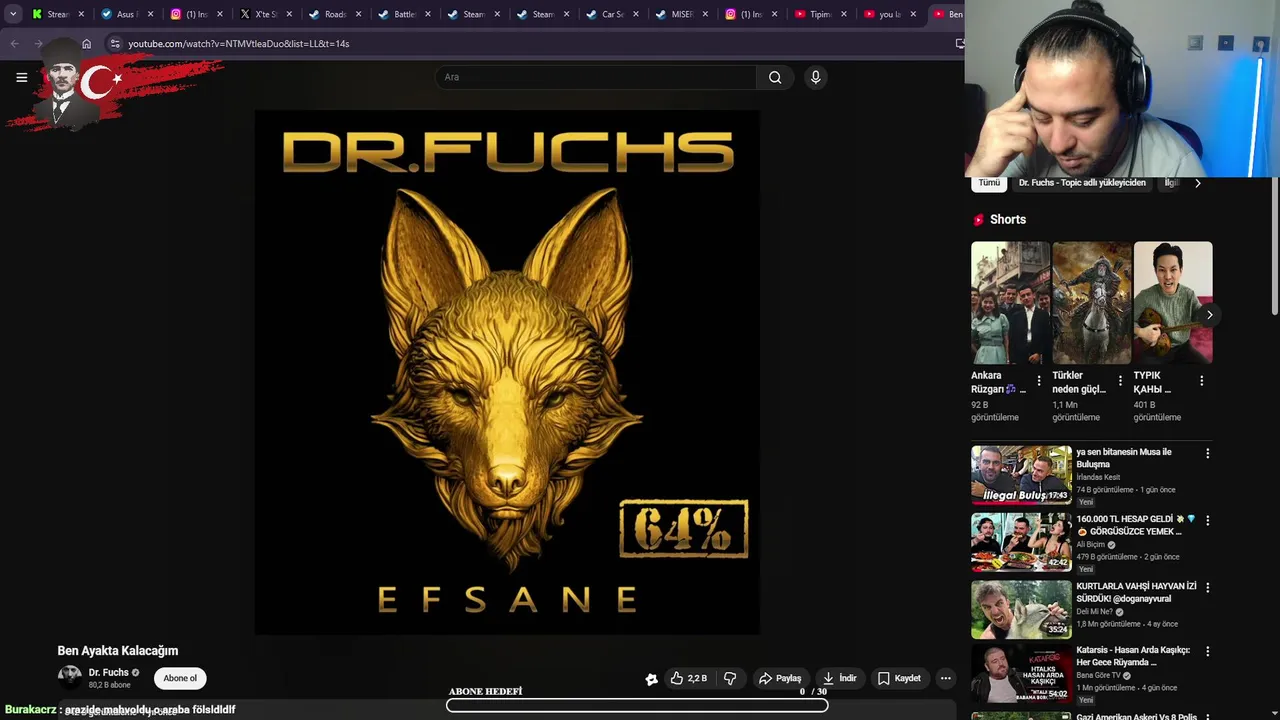Close the Asus tab

(x=150, y=14)
